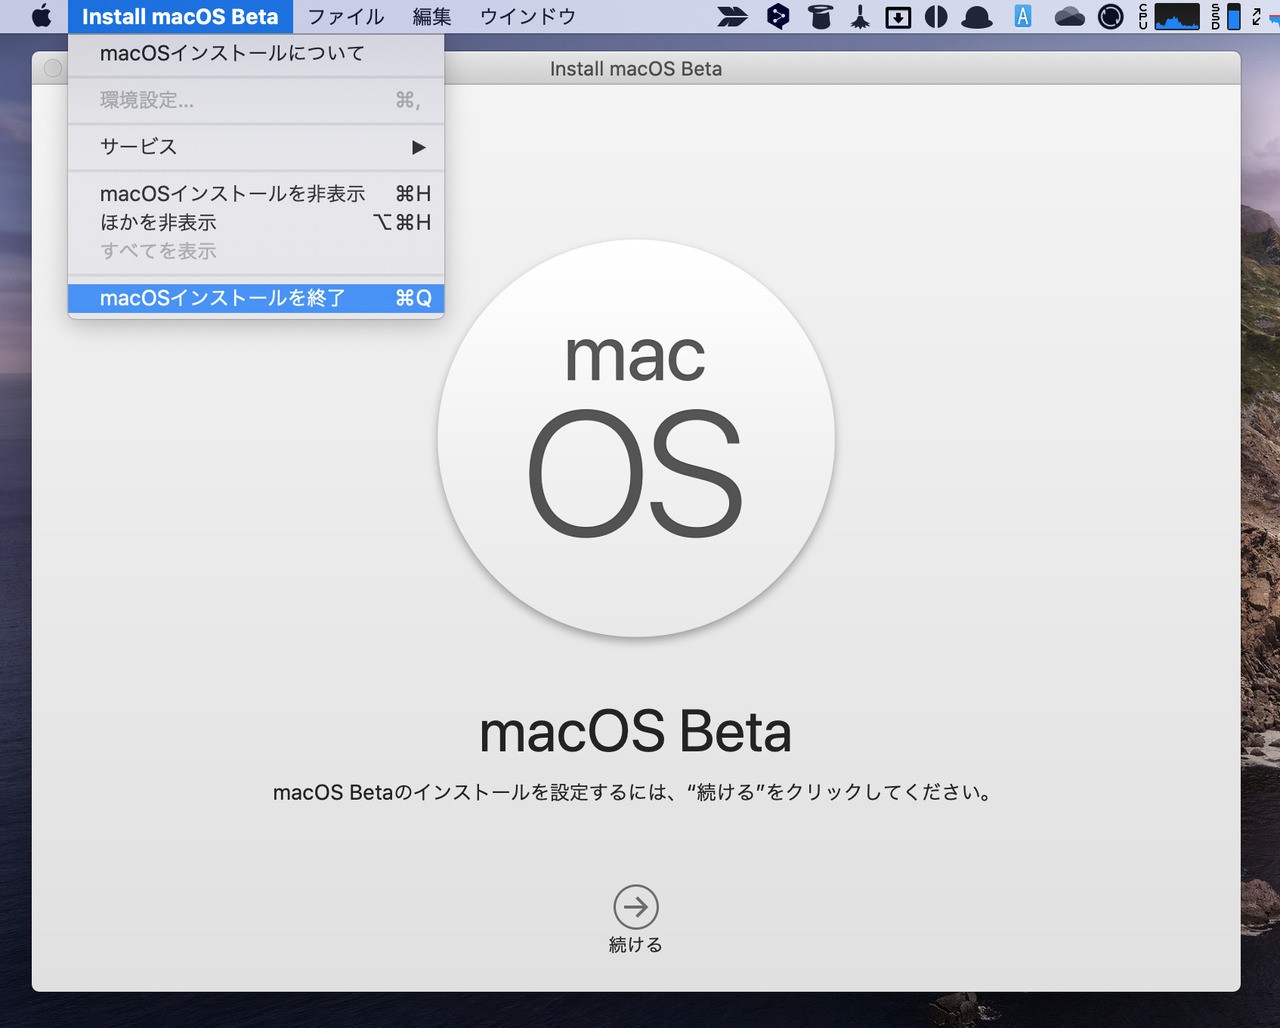Click the 続ける label

pyautogui.click(x=636, y=945)
